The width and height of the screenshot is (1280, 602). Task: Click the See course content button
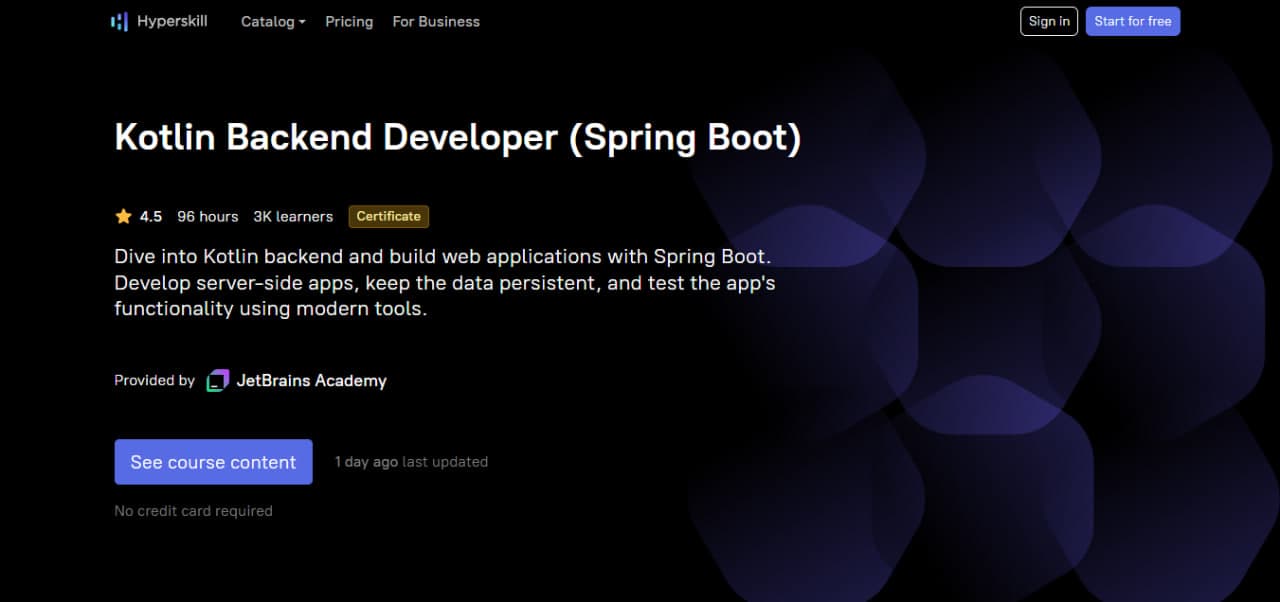coord(213,462)
